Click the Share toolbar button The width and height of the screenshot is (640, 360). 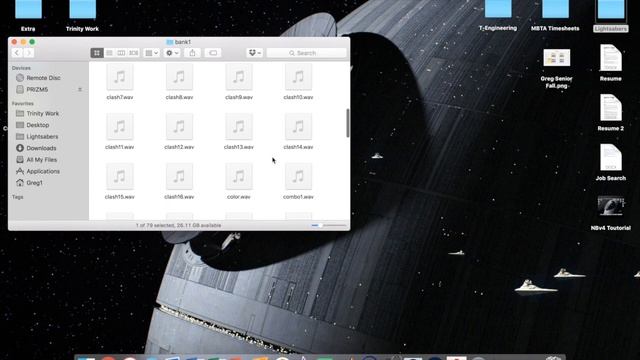[x=192, y=53]
